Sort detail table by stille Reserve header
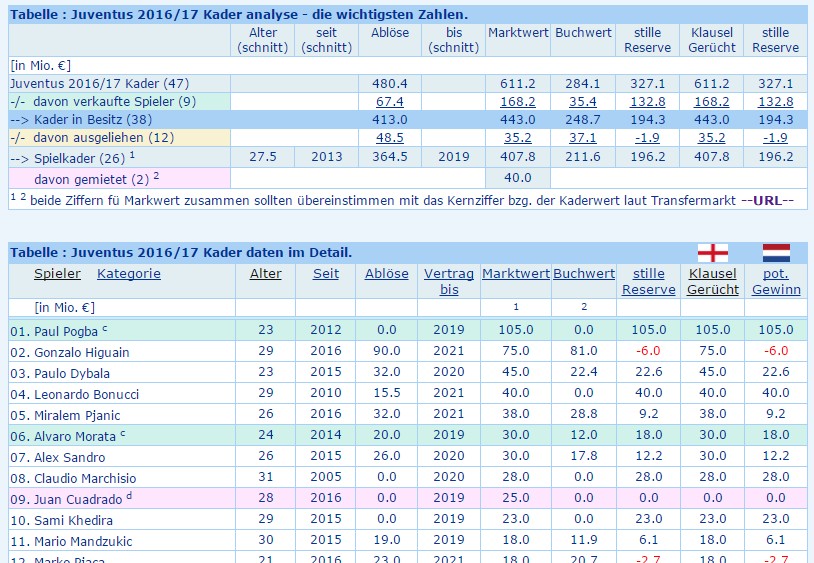The height and width of the screenshot is (563, 814). point(648,281)
